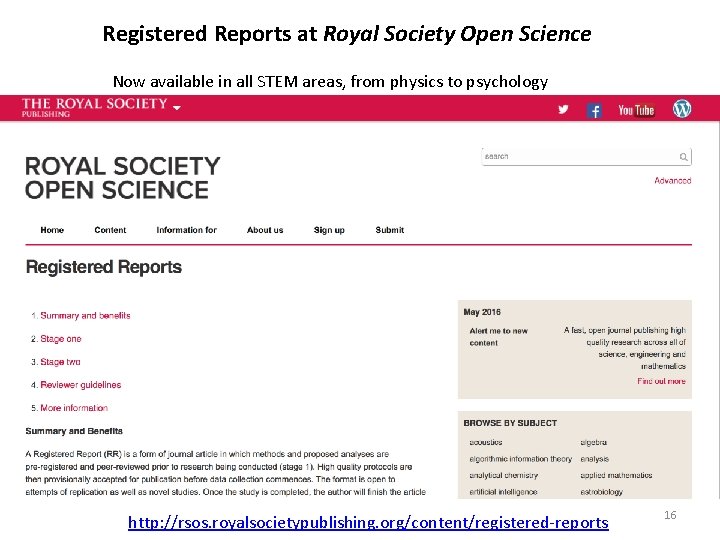Open the Information for menu
720x540 pixels.
(x=186, y=230)
